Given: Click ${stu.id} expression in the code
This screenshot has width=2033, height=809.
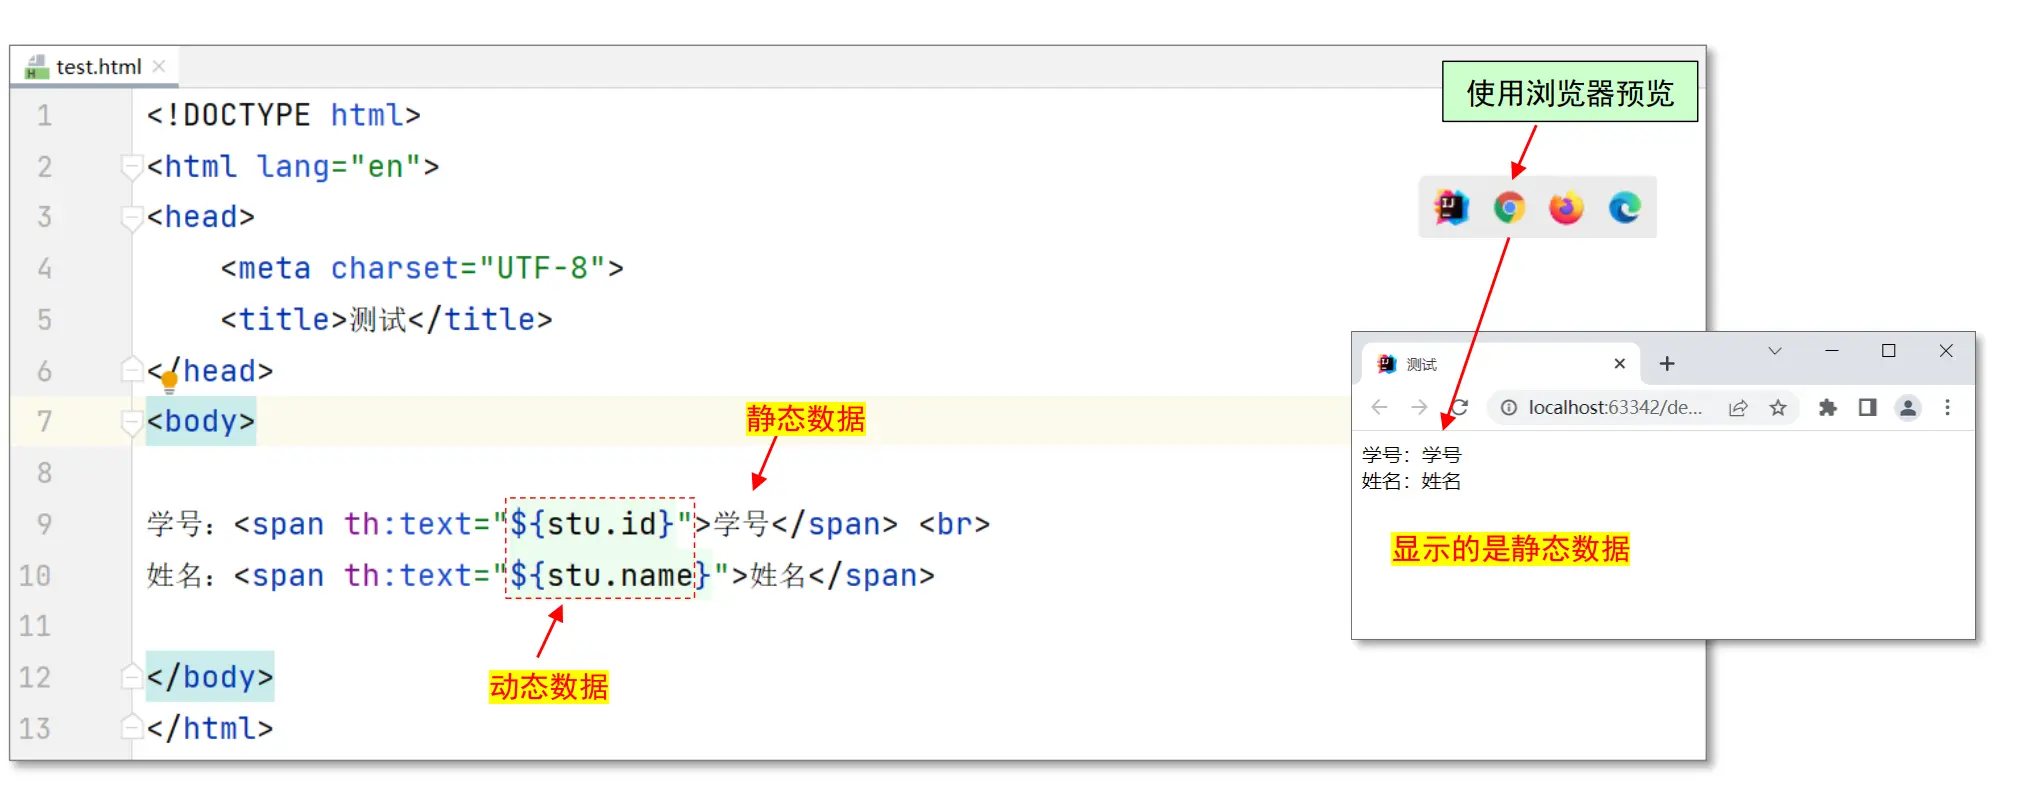Looking at the screenshot, I should coord(592,524).
